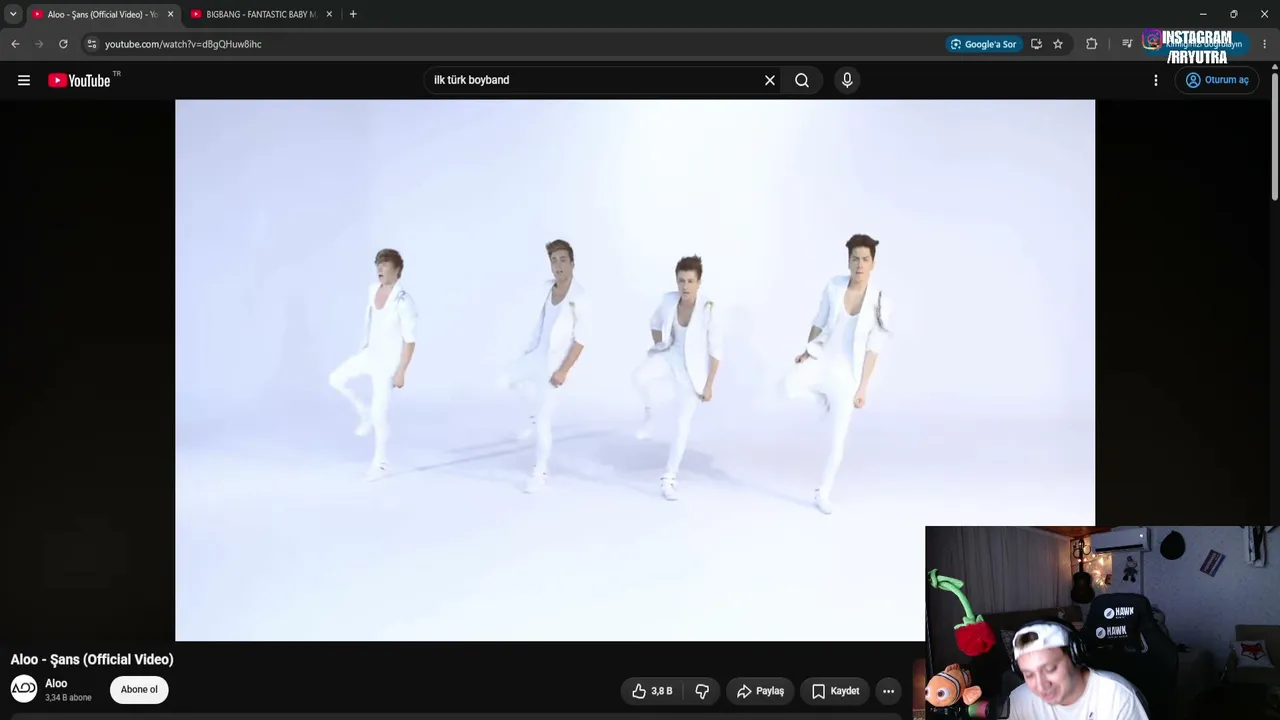This screenshot has width=1280, height=720.
Task: Select the address bar URL
Action: (183, 44)
